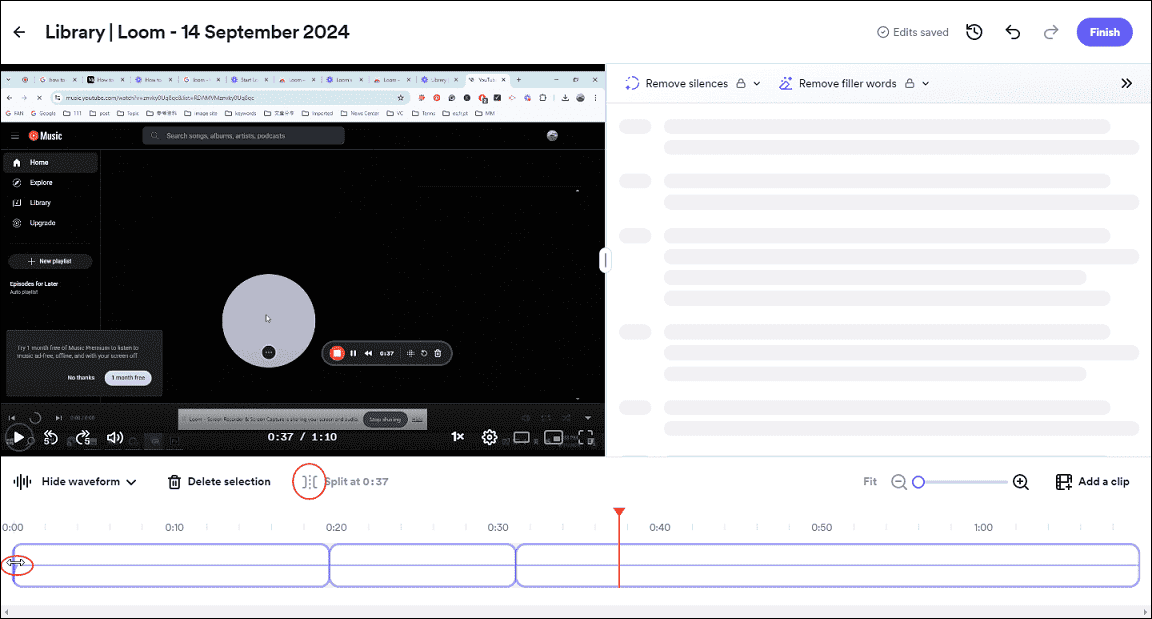1152x619 pixels.
Task: Go back using the top-left arrow
Action: coord(19,32)
